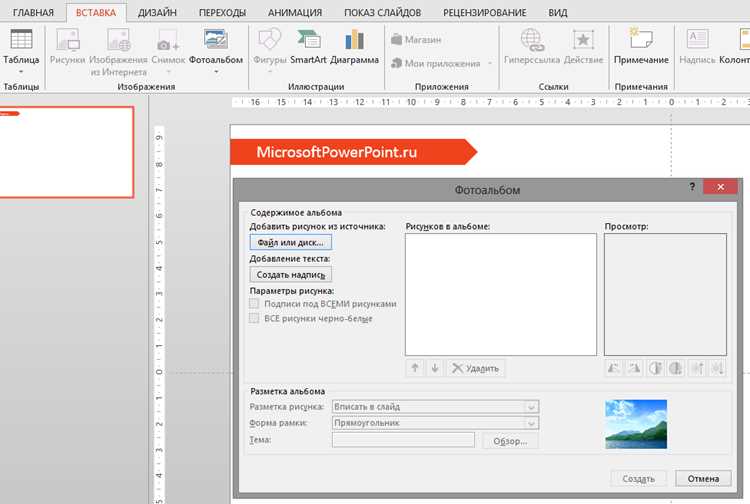Select Изображения из Интернета icon
Viewport: 750px width, 504px height.
click(x=118, y=52)
